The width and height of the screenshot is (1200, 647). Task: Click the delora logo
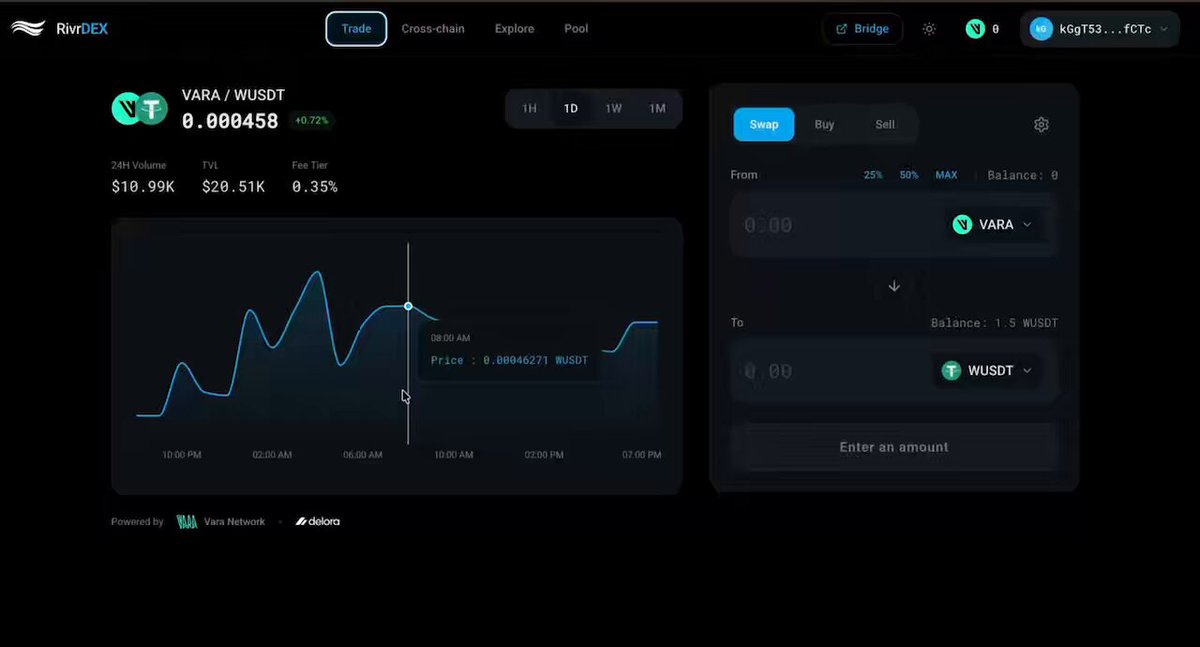tap(318, 521)
